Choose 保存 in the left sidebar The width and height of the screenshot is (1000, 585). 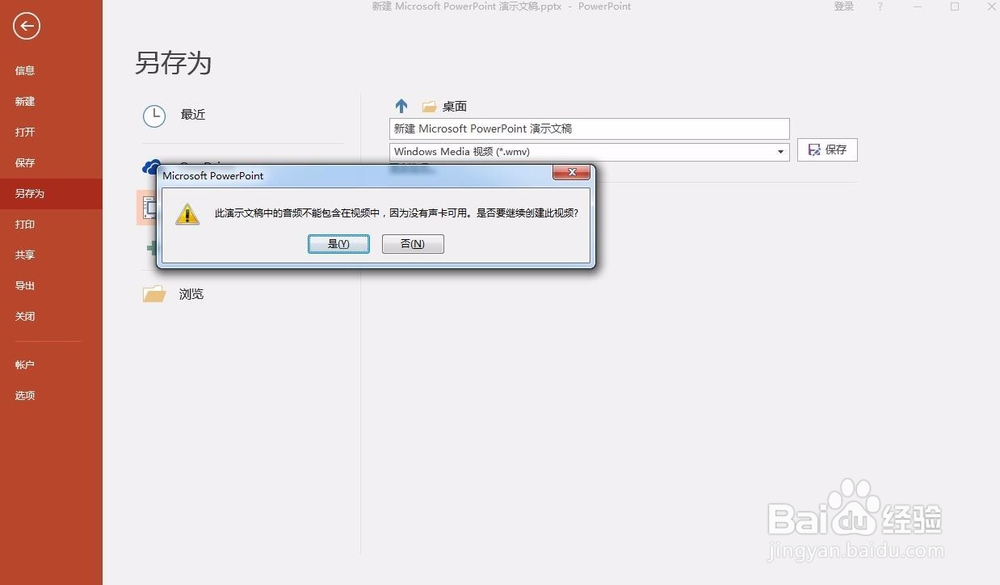tap(25, 163)
